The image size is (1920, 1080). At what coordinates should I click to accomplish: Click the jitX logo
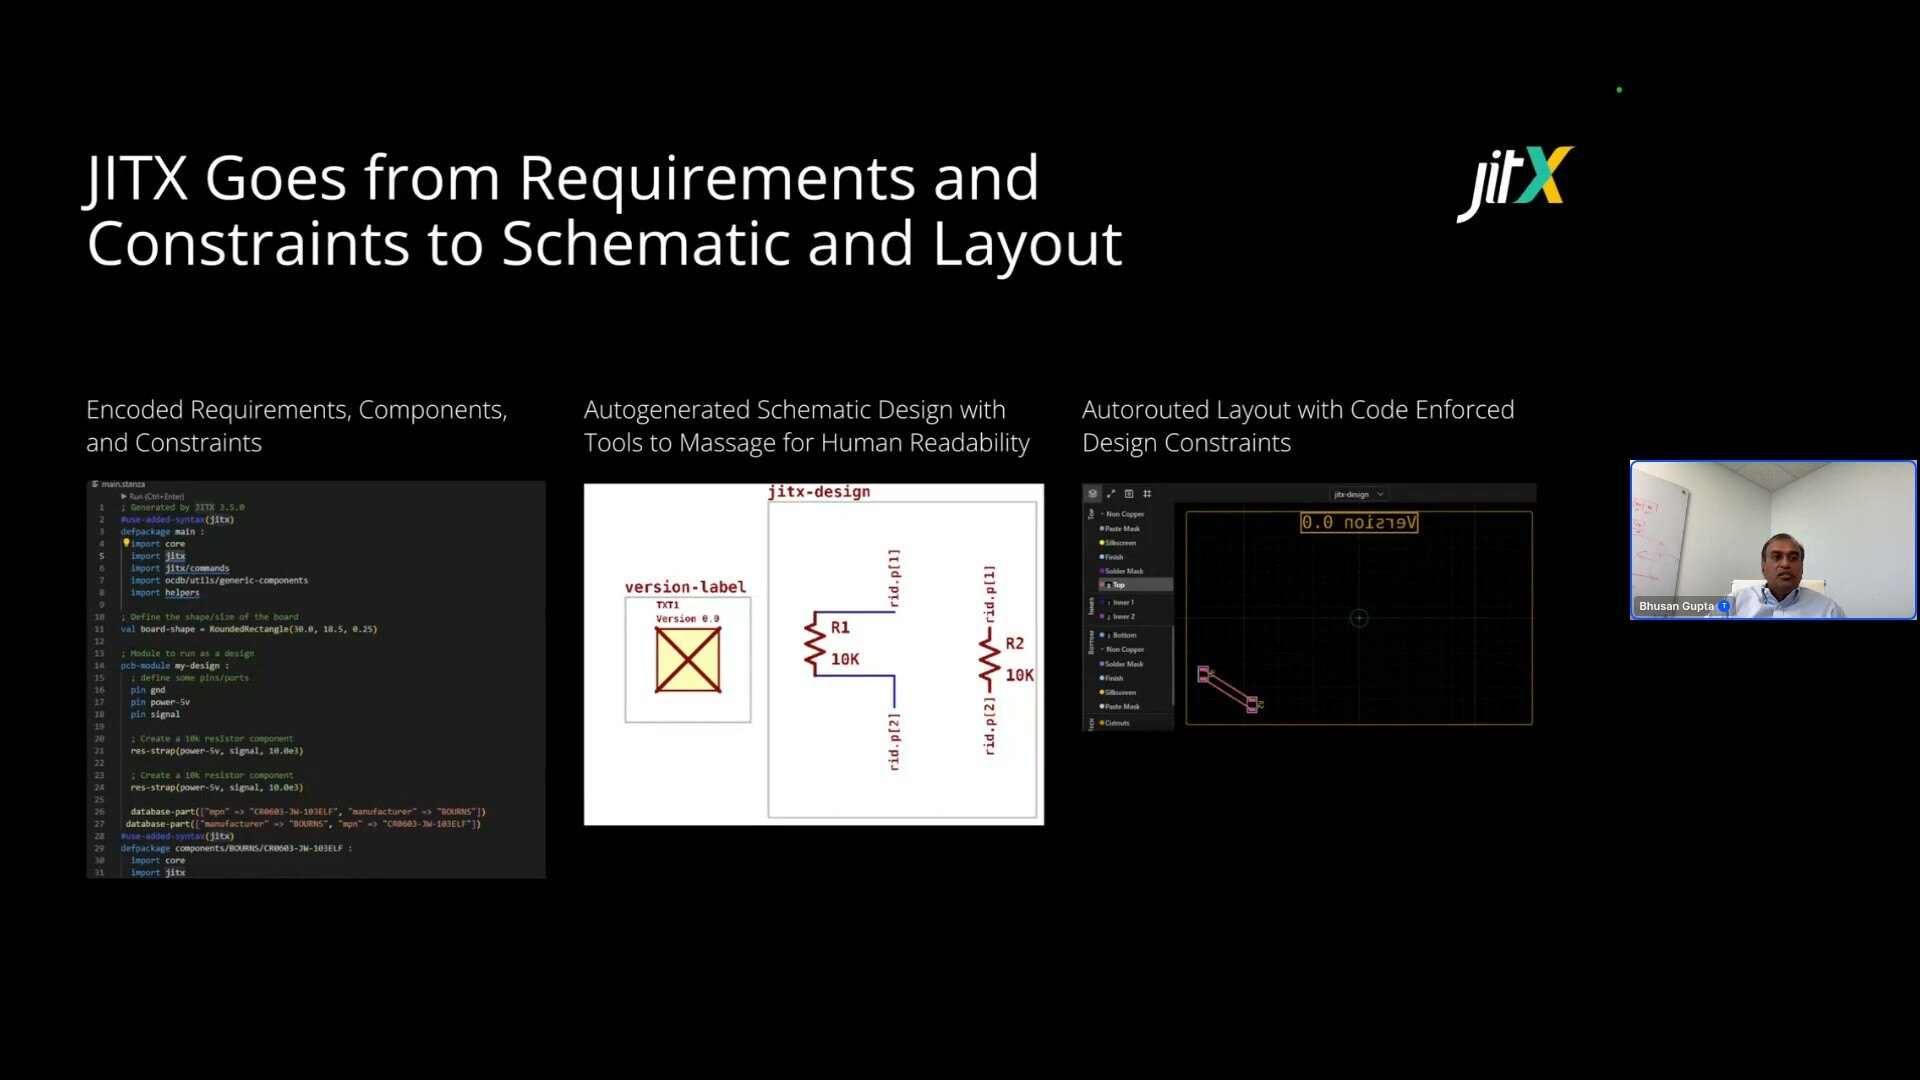point(1514,181)
